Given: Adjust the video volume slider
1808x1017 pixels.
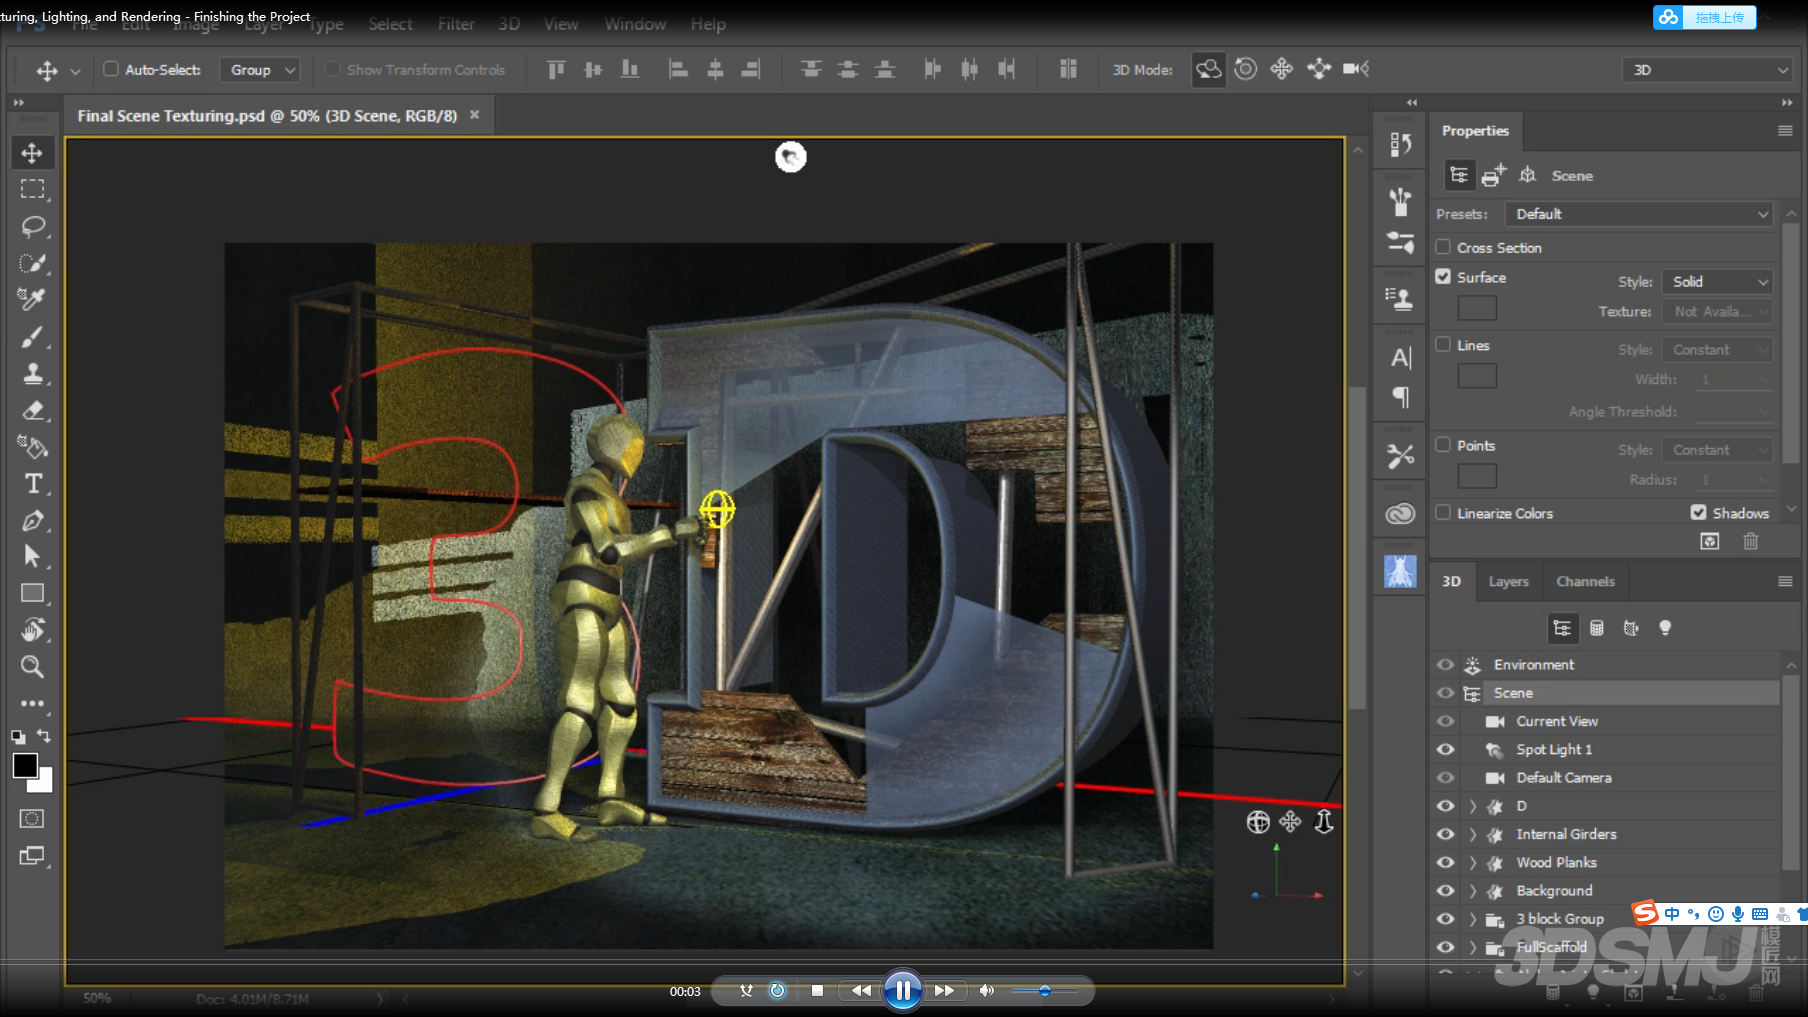Looking at the screenshot, I should click(x=1044, y=991).
